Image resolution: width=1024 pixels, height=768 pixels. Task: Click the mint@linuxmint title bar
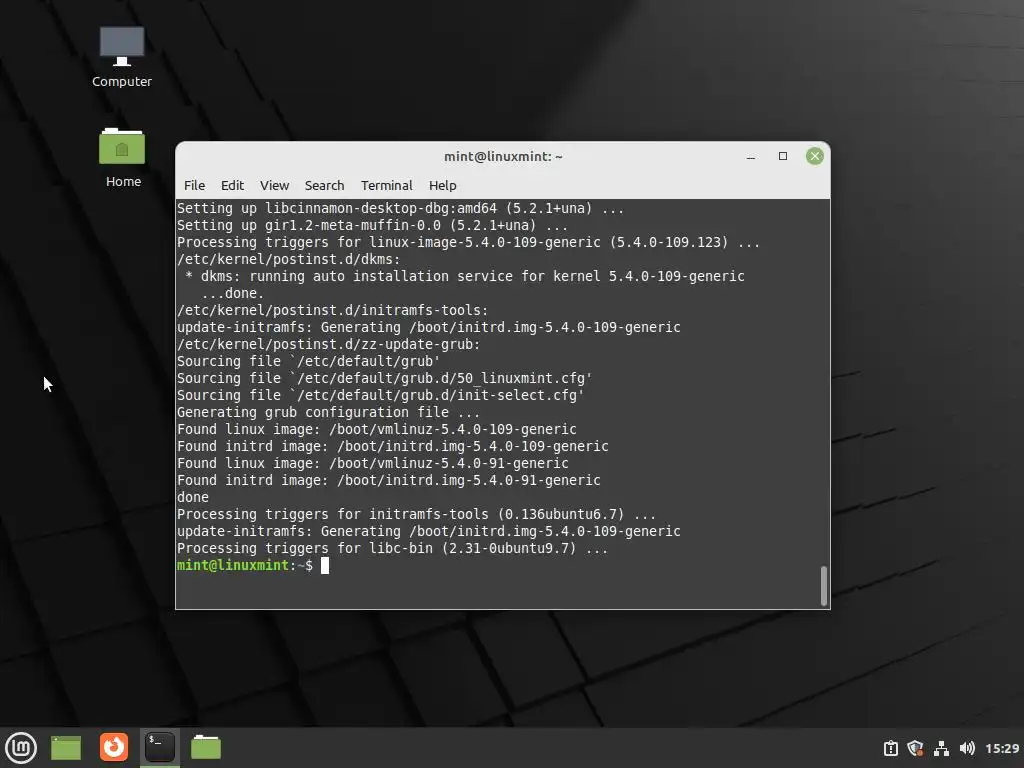click(503, 157)
